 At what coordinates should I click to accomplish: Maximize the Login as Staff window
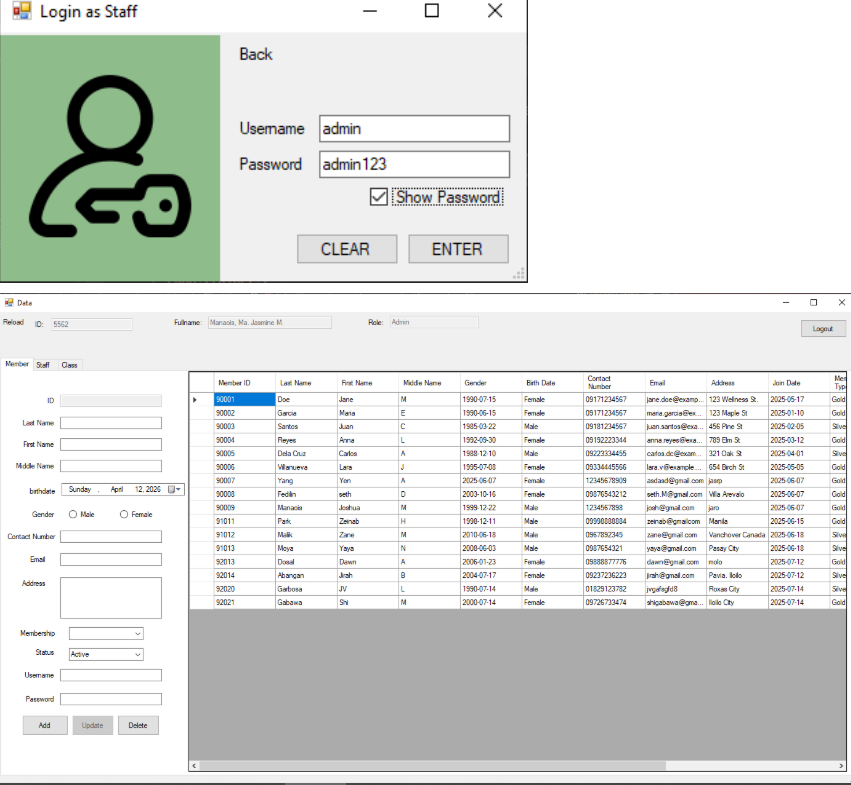431,11
